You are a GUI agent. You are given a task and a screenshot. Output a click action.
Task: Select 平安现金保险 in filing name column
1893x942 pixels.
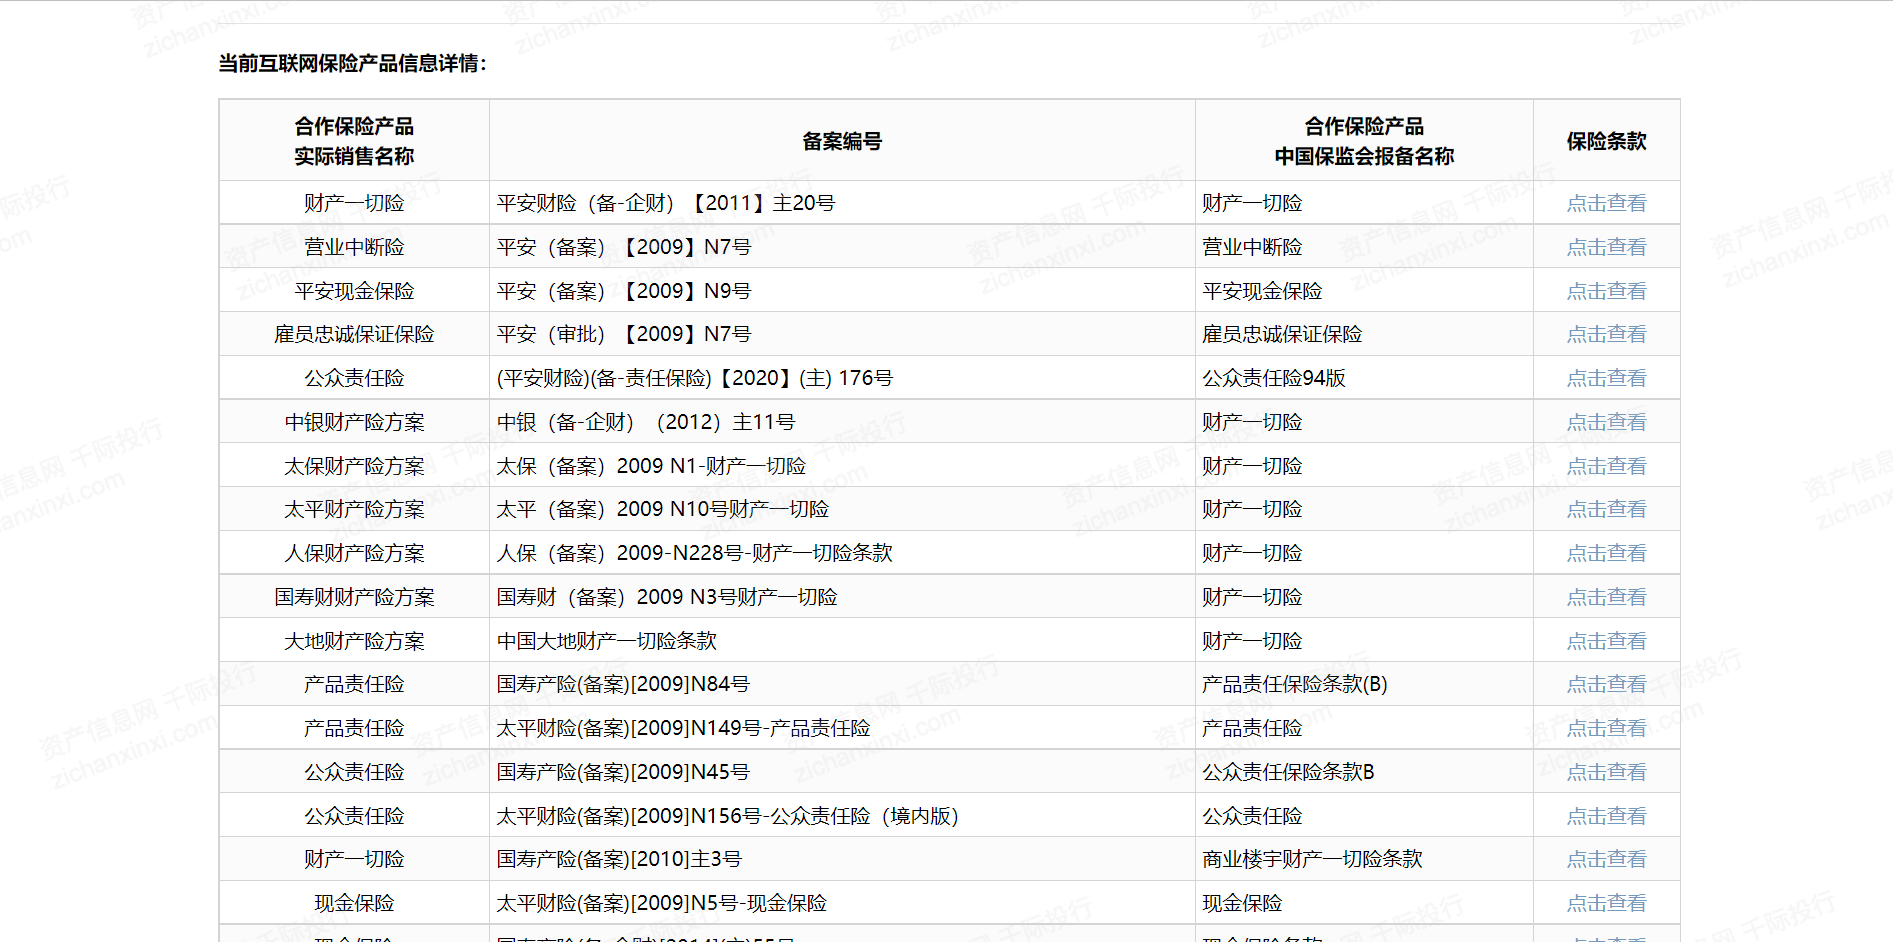(1262, 291)
